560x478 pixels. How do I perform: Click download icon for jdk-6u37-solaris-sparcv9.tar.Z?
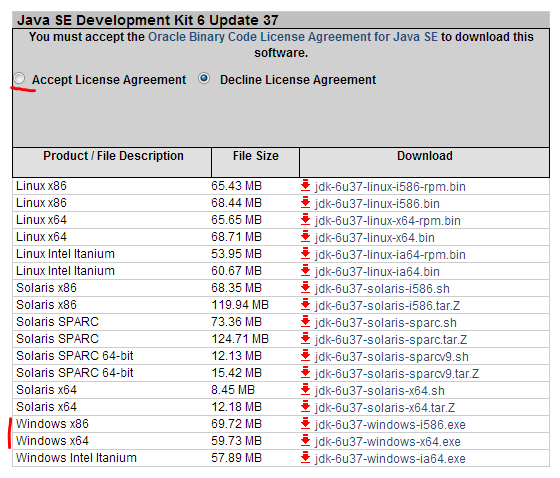pos(305,373)
